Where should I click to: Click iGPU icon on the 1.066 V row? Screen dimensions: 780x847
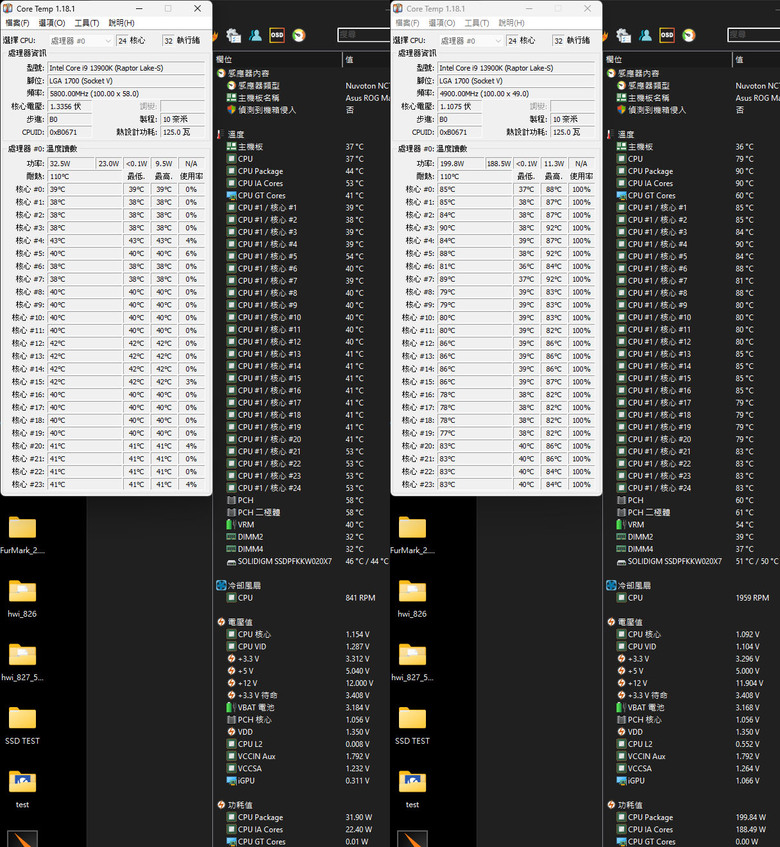coord(621,781)
